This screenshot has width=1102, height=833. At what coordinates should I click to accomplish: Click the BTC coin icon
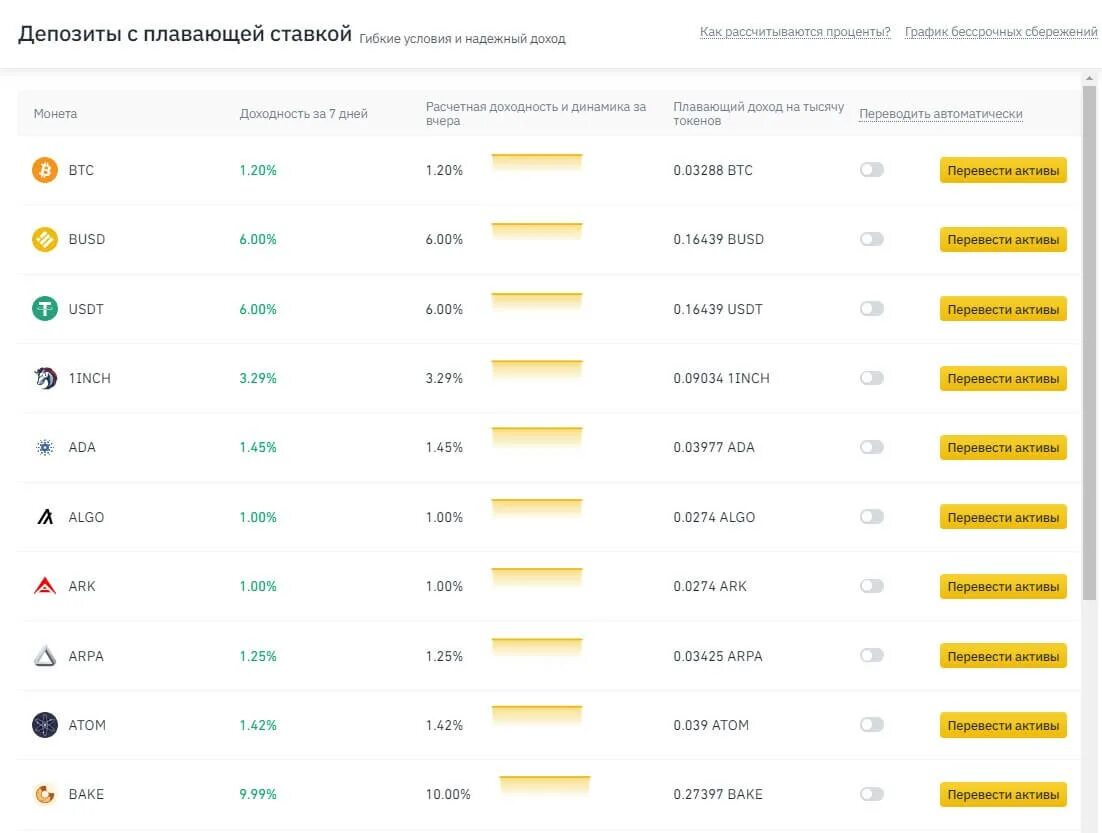[x=45, y=170]
